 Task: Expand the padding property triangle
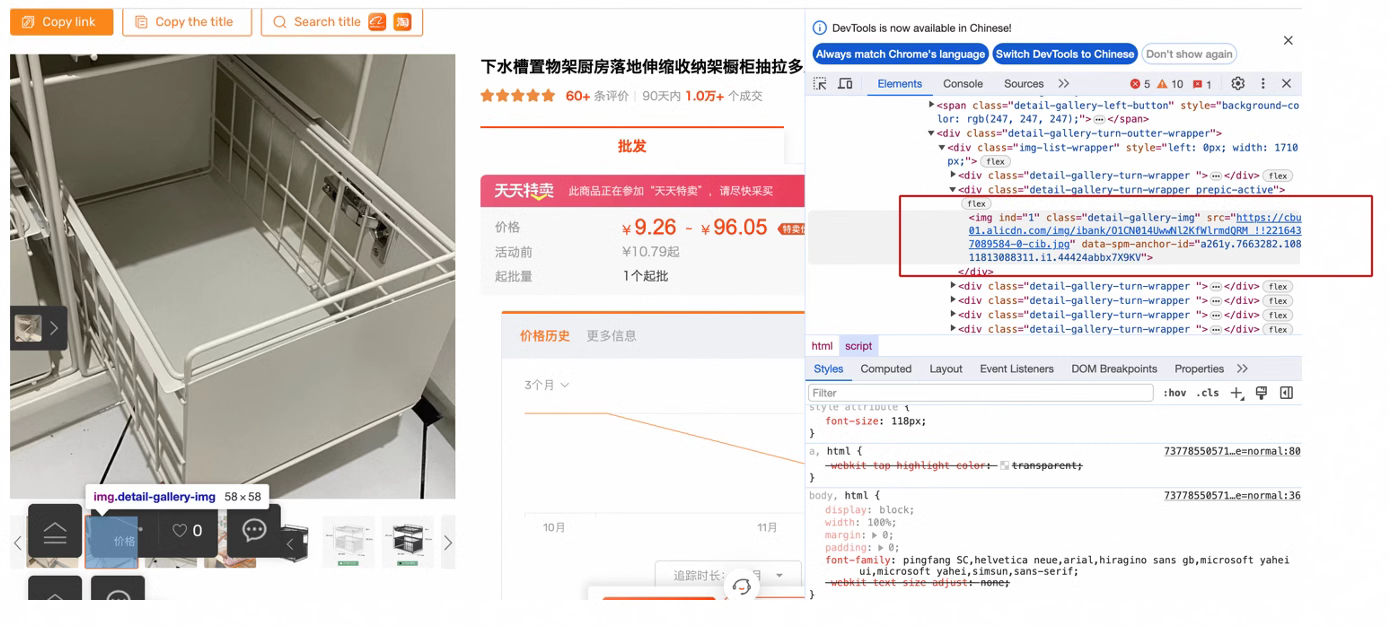click(x=880, y=548)
